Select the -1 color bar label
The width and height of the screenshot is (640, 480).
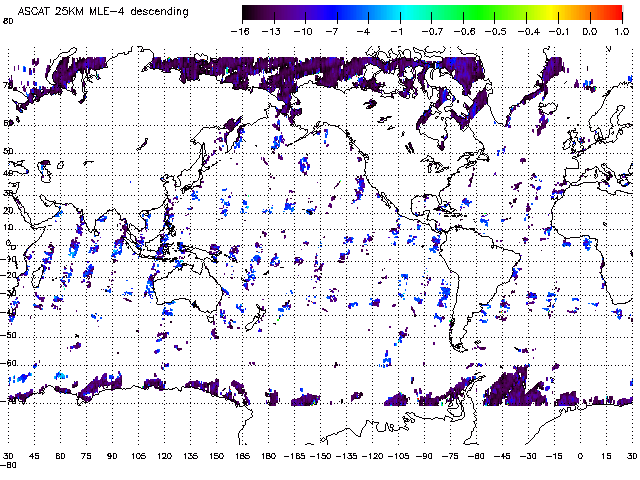click(x=395, y=32)
